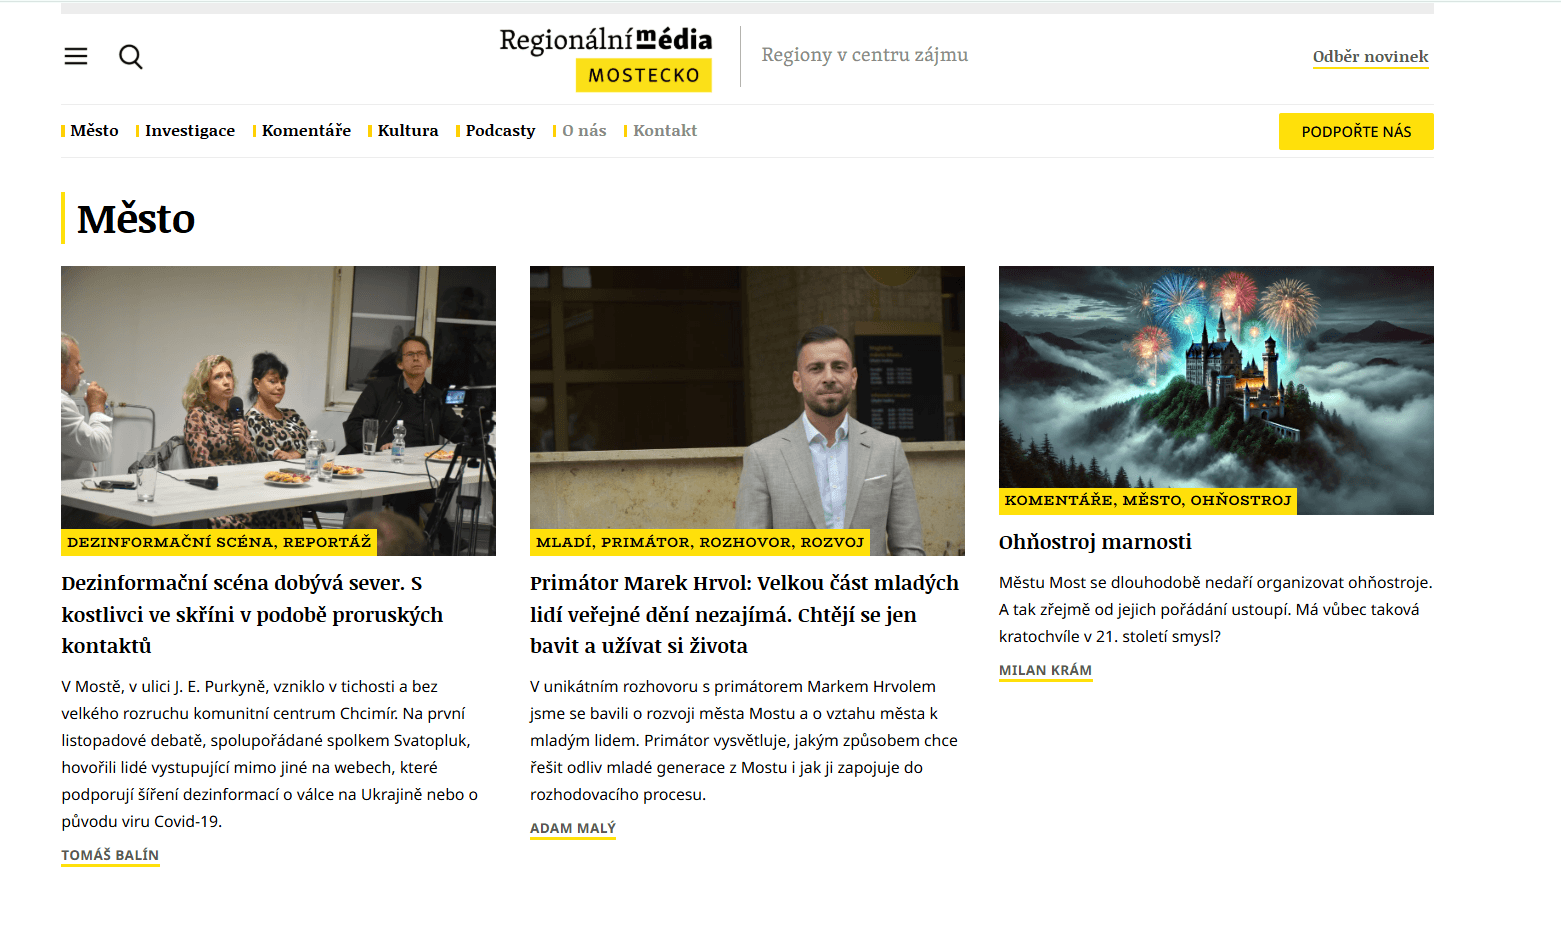Open the Kontakt page
Screen dimensions: 1561x935
coord(665,131)
